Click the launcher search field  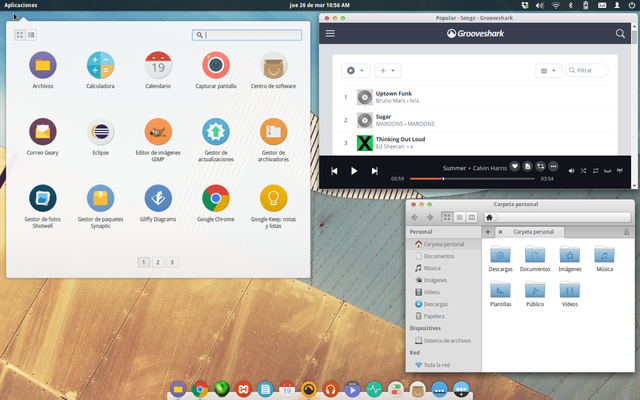(x=247, y=35)
